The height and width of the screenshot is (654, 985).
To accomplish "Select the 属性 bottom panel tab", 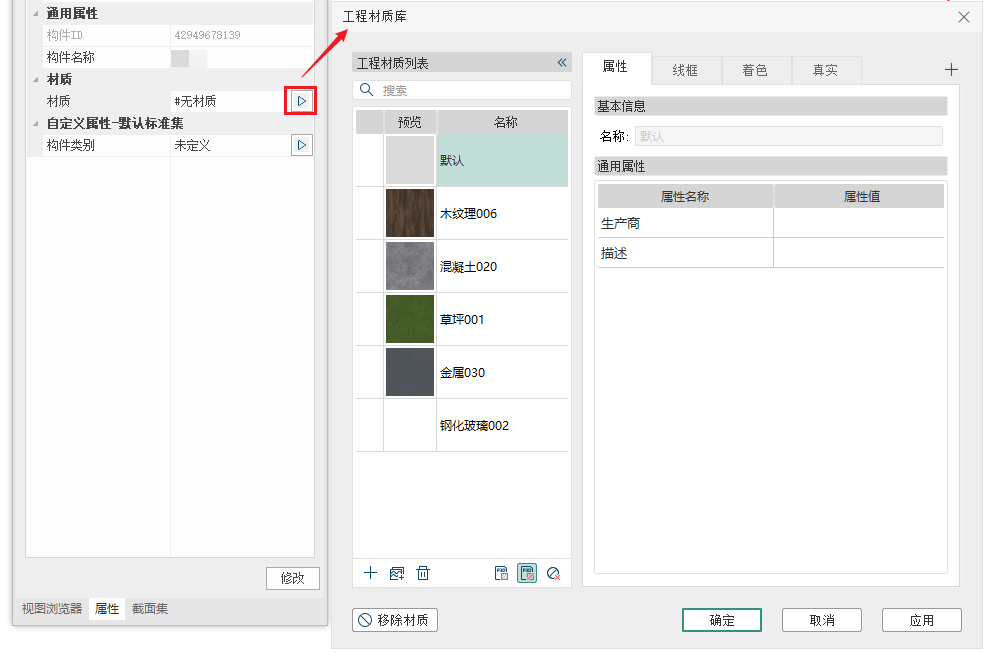I will click(x=107, y=609).
